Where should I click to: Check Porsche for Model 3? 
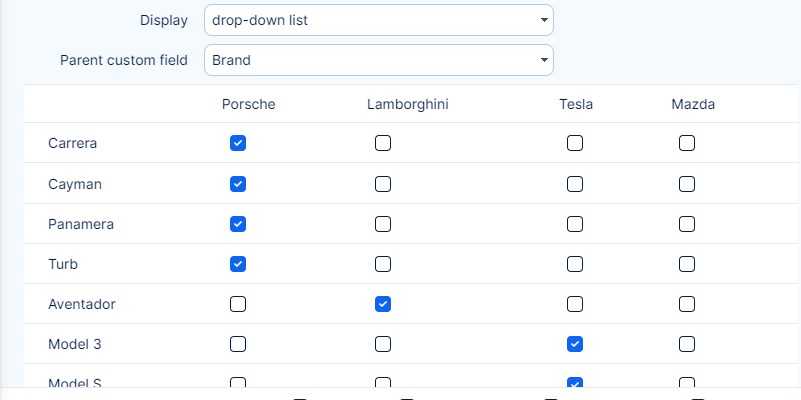pos(238,344)
